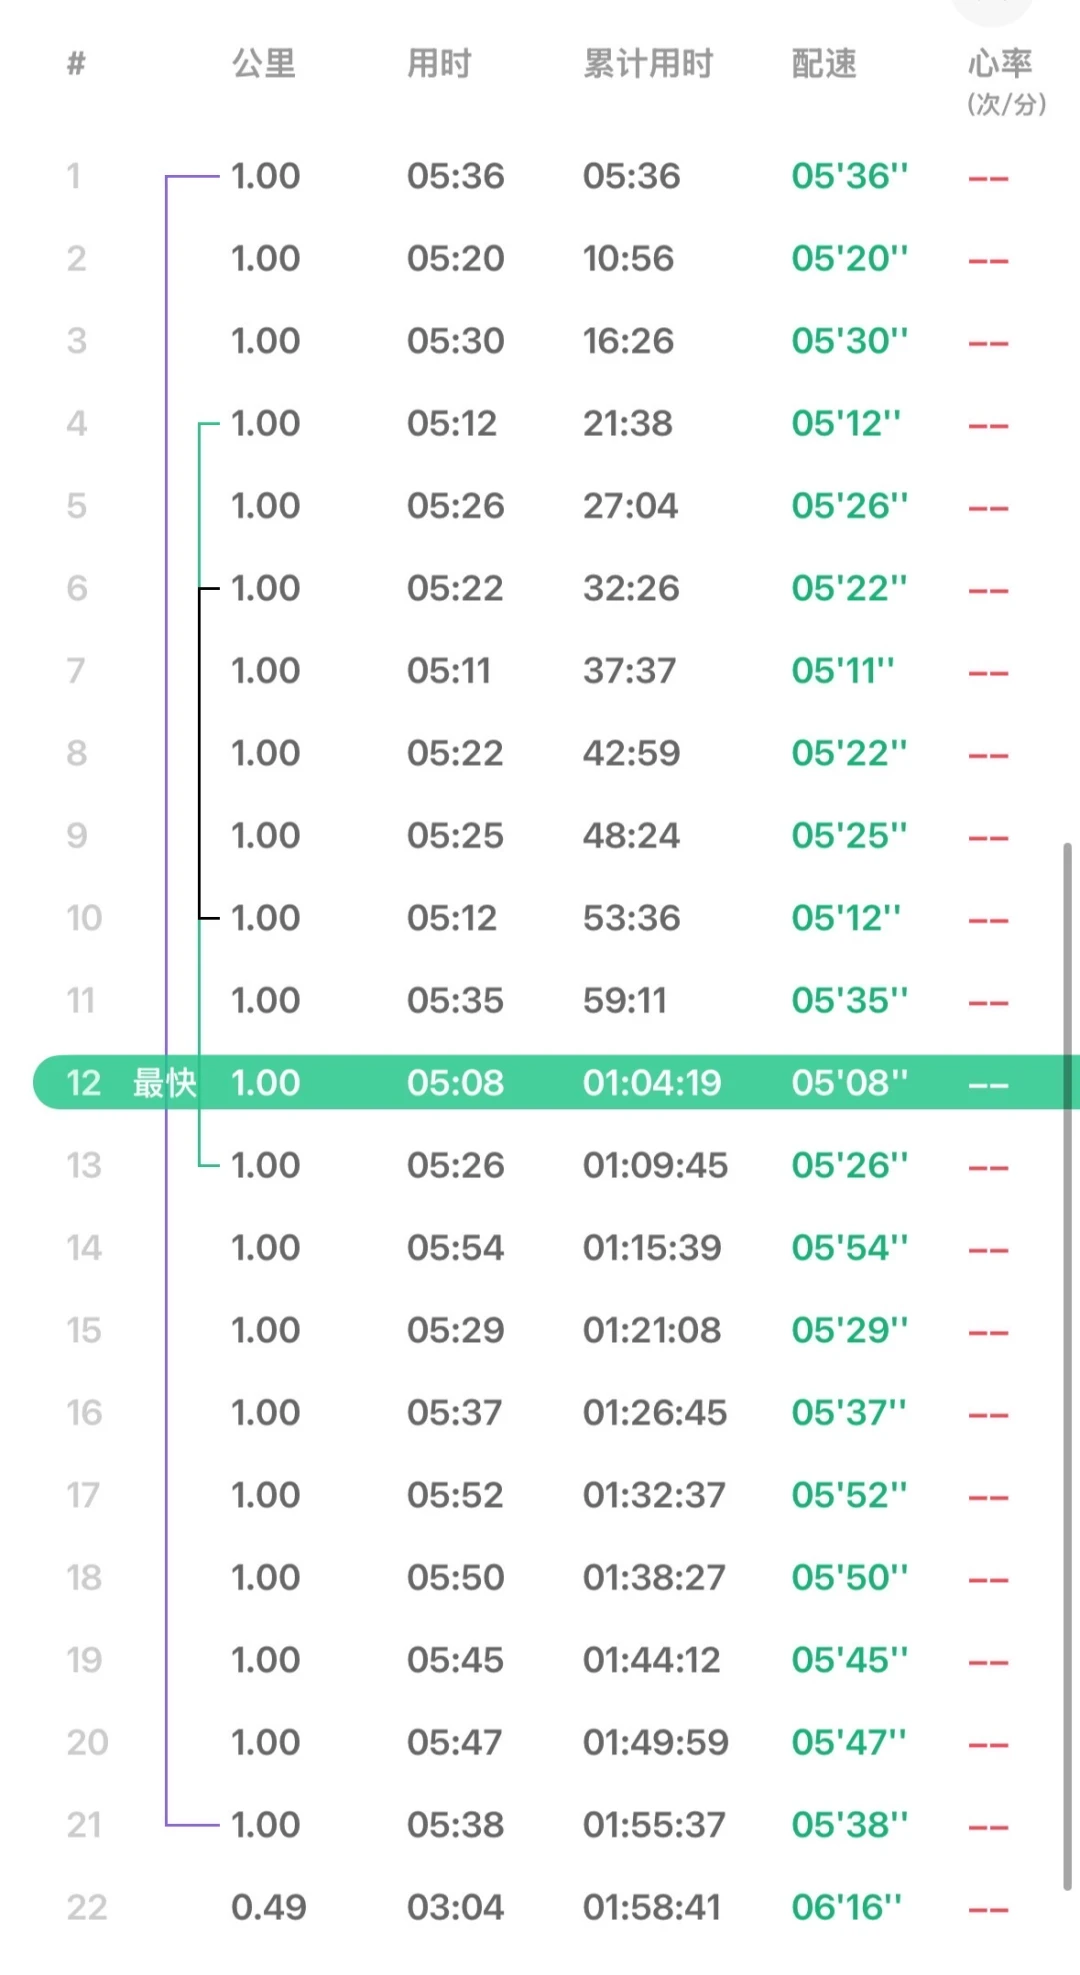The width and height of the screenshot is (1080, 1975).
Task: Click the 心率 (次/分) column header
Action: click(x=1003, y=82)
